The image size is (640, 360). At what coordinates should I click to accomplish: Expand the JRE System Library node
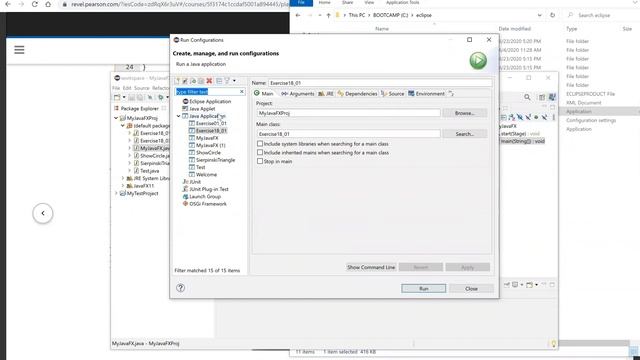[x=122, y=178]
